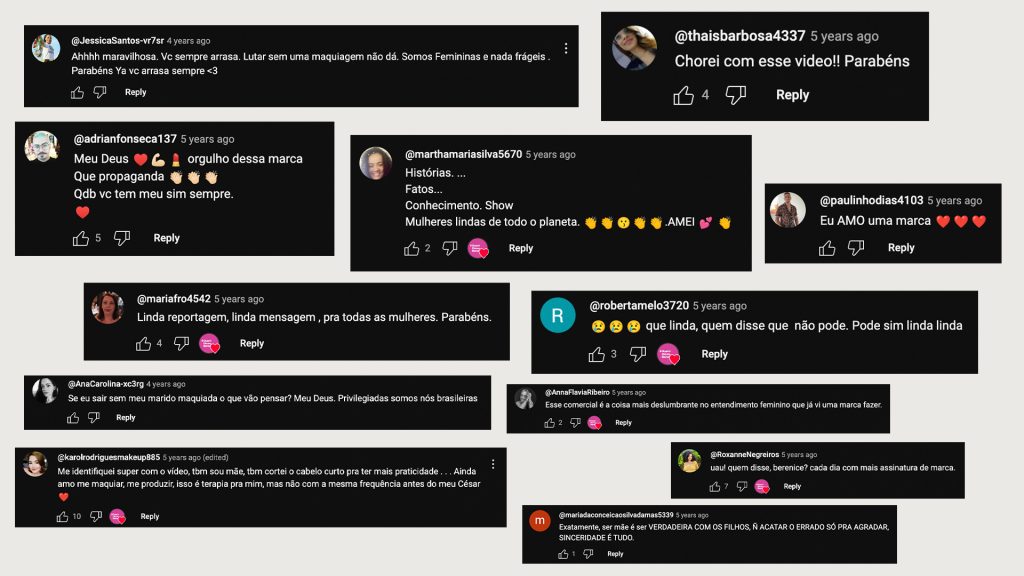Like the comment by @thaisbarbosa4337
Screen dimensions: 1024x576
click(x=683, y=95)
